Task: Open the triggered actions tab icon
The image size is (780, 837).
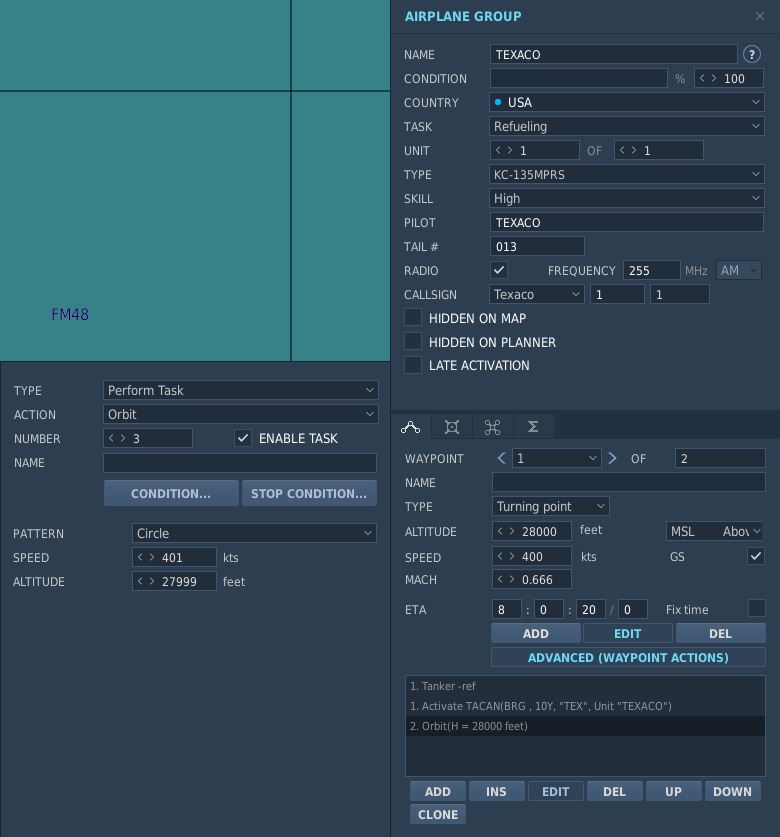Action: [x=492, y=427]
